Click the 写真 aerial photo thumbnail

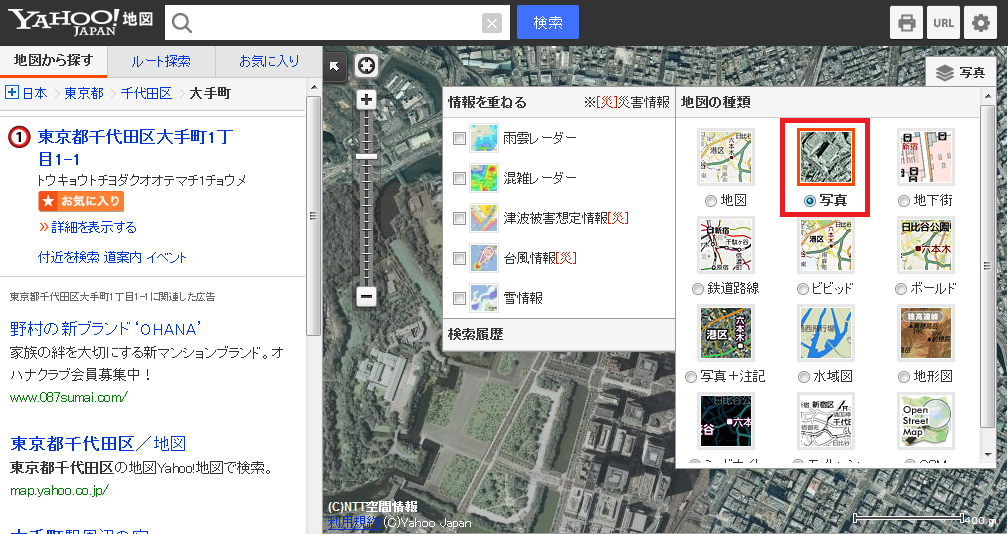coord(826,157)
